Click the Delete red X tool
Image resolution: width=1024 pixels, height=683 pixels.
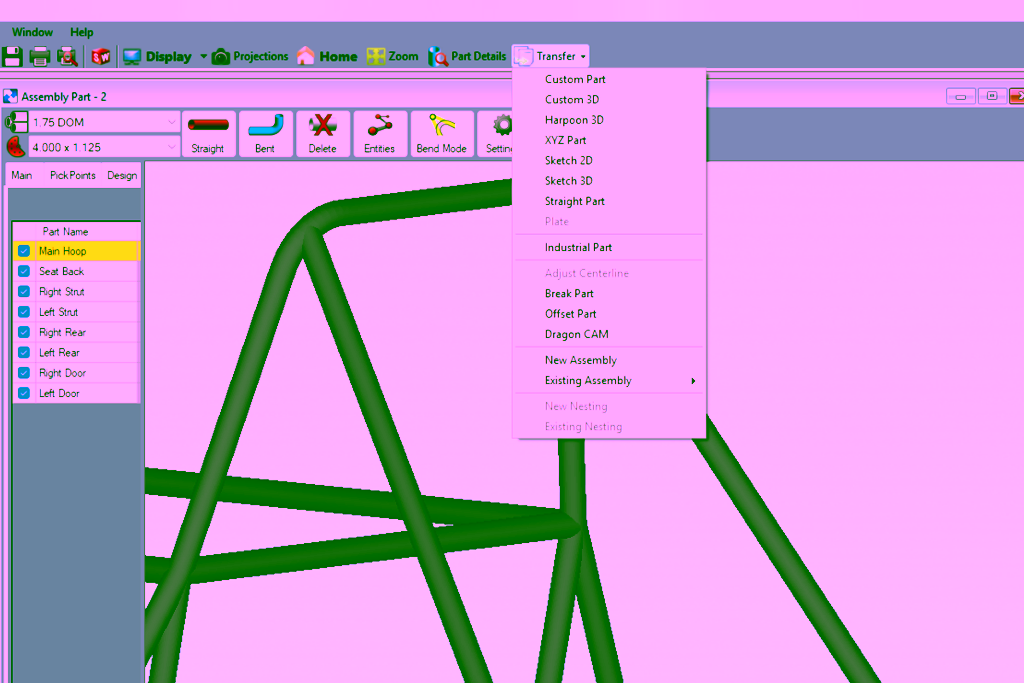pyautogui.click(x=323, y=134)
